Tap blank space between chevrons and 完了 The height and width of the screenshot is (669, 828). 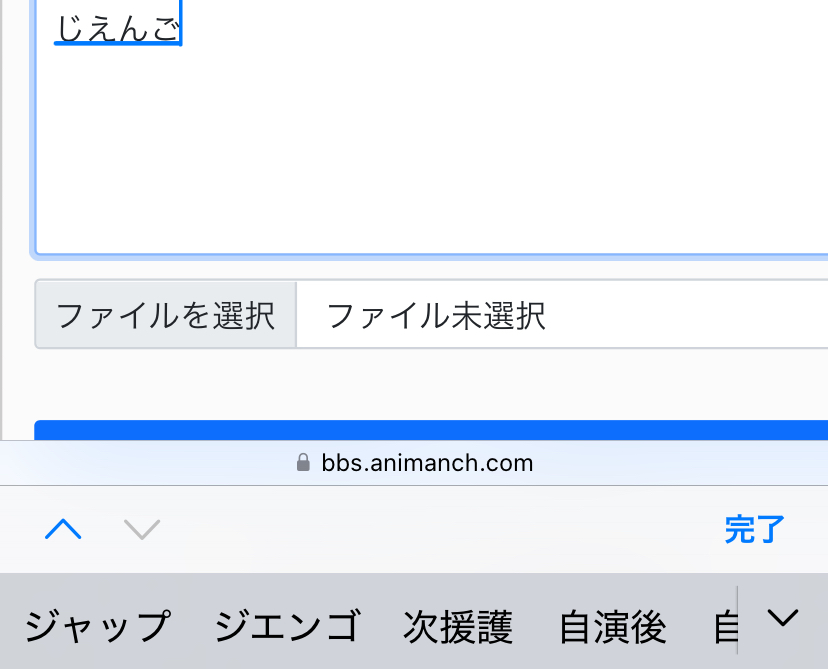440,529
